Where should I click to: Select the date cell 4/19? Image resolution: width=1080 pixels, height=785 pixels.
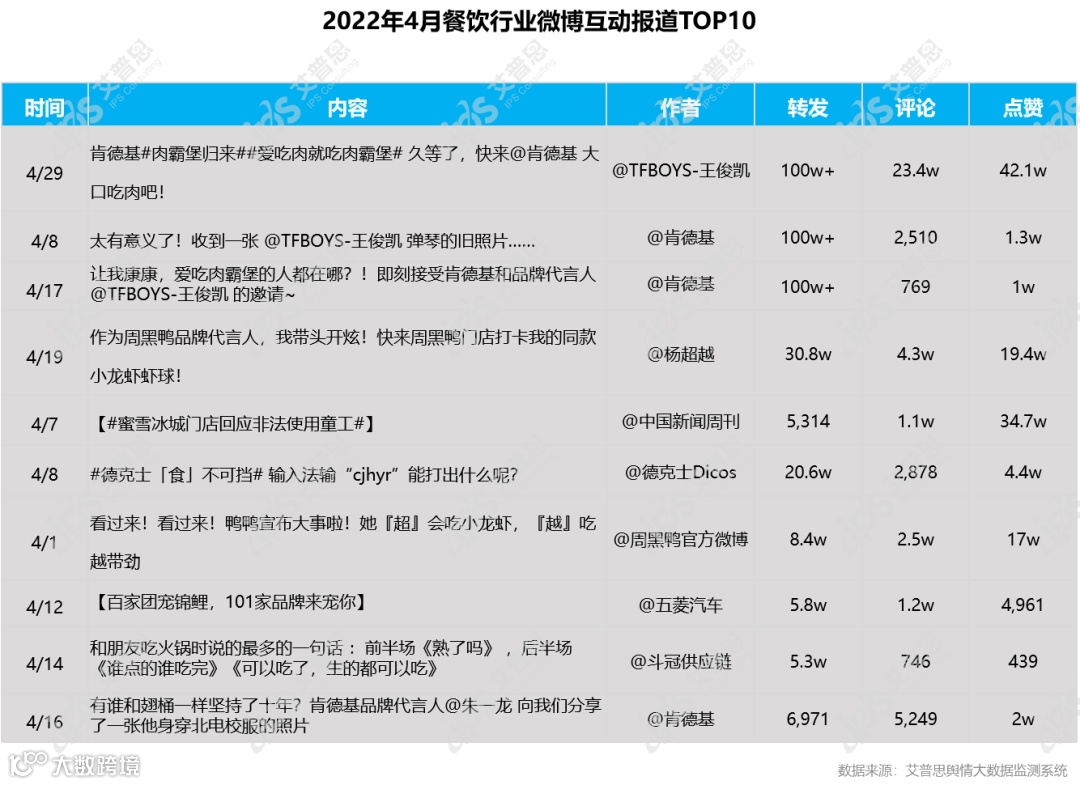(45, 357)
